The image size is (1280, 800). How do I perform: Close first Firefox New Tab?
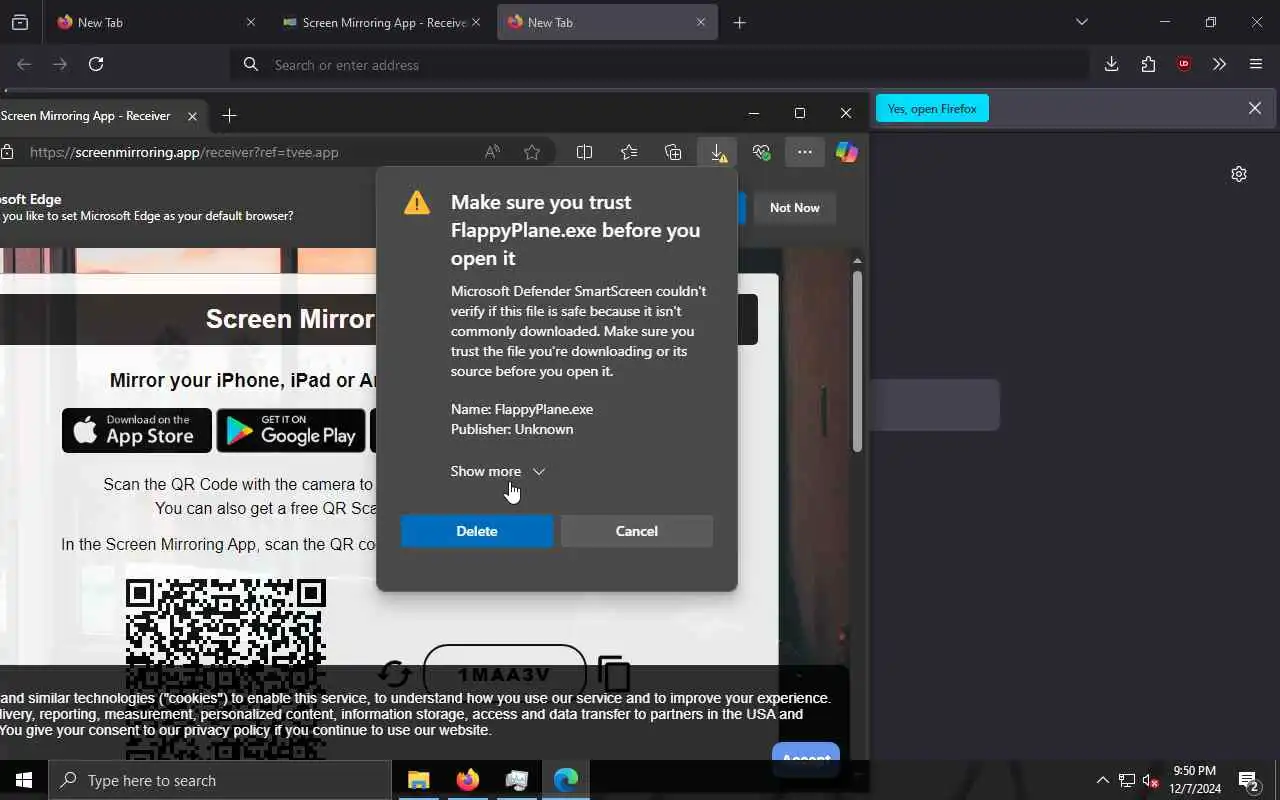[251, 22]
